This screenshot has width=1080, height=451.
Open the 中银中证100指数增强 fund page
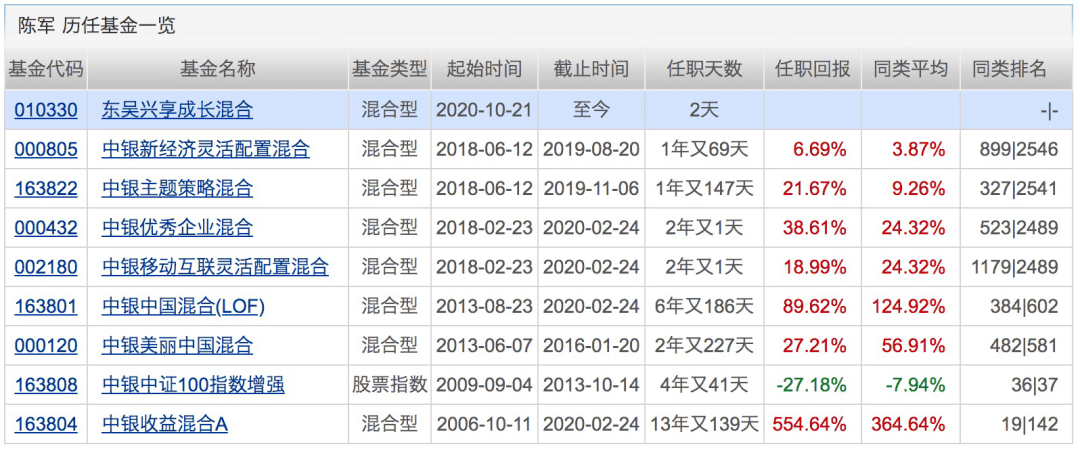(x=193, y=385)
